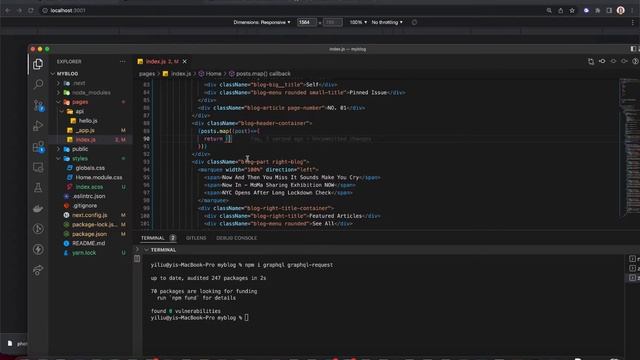Collapse the TERMINAL section chevron

tap(146, 250)
